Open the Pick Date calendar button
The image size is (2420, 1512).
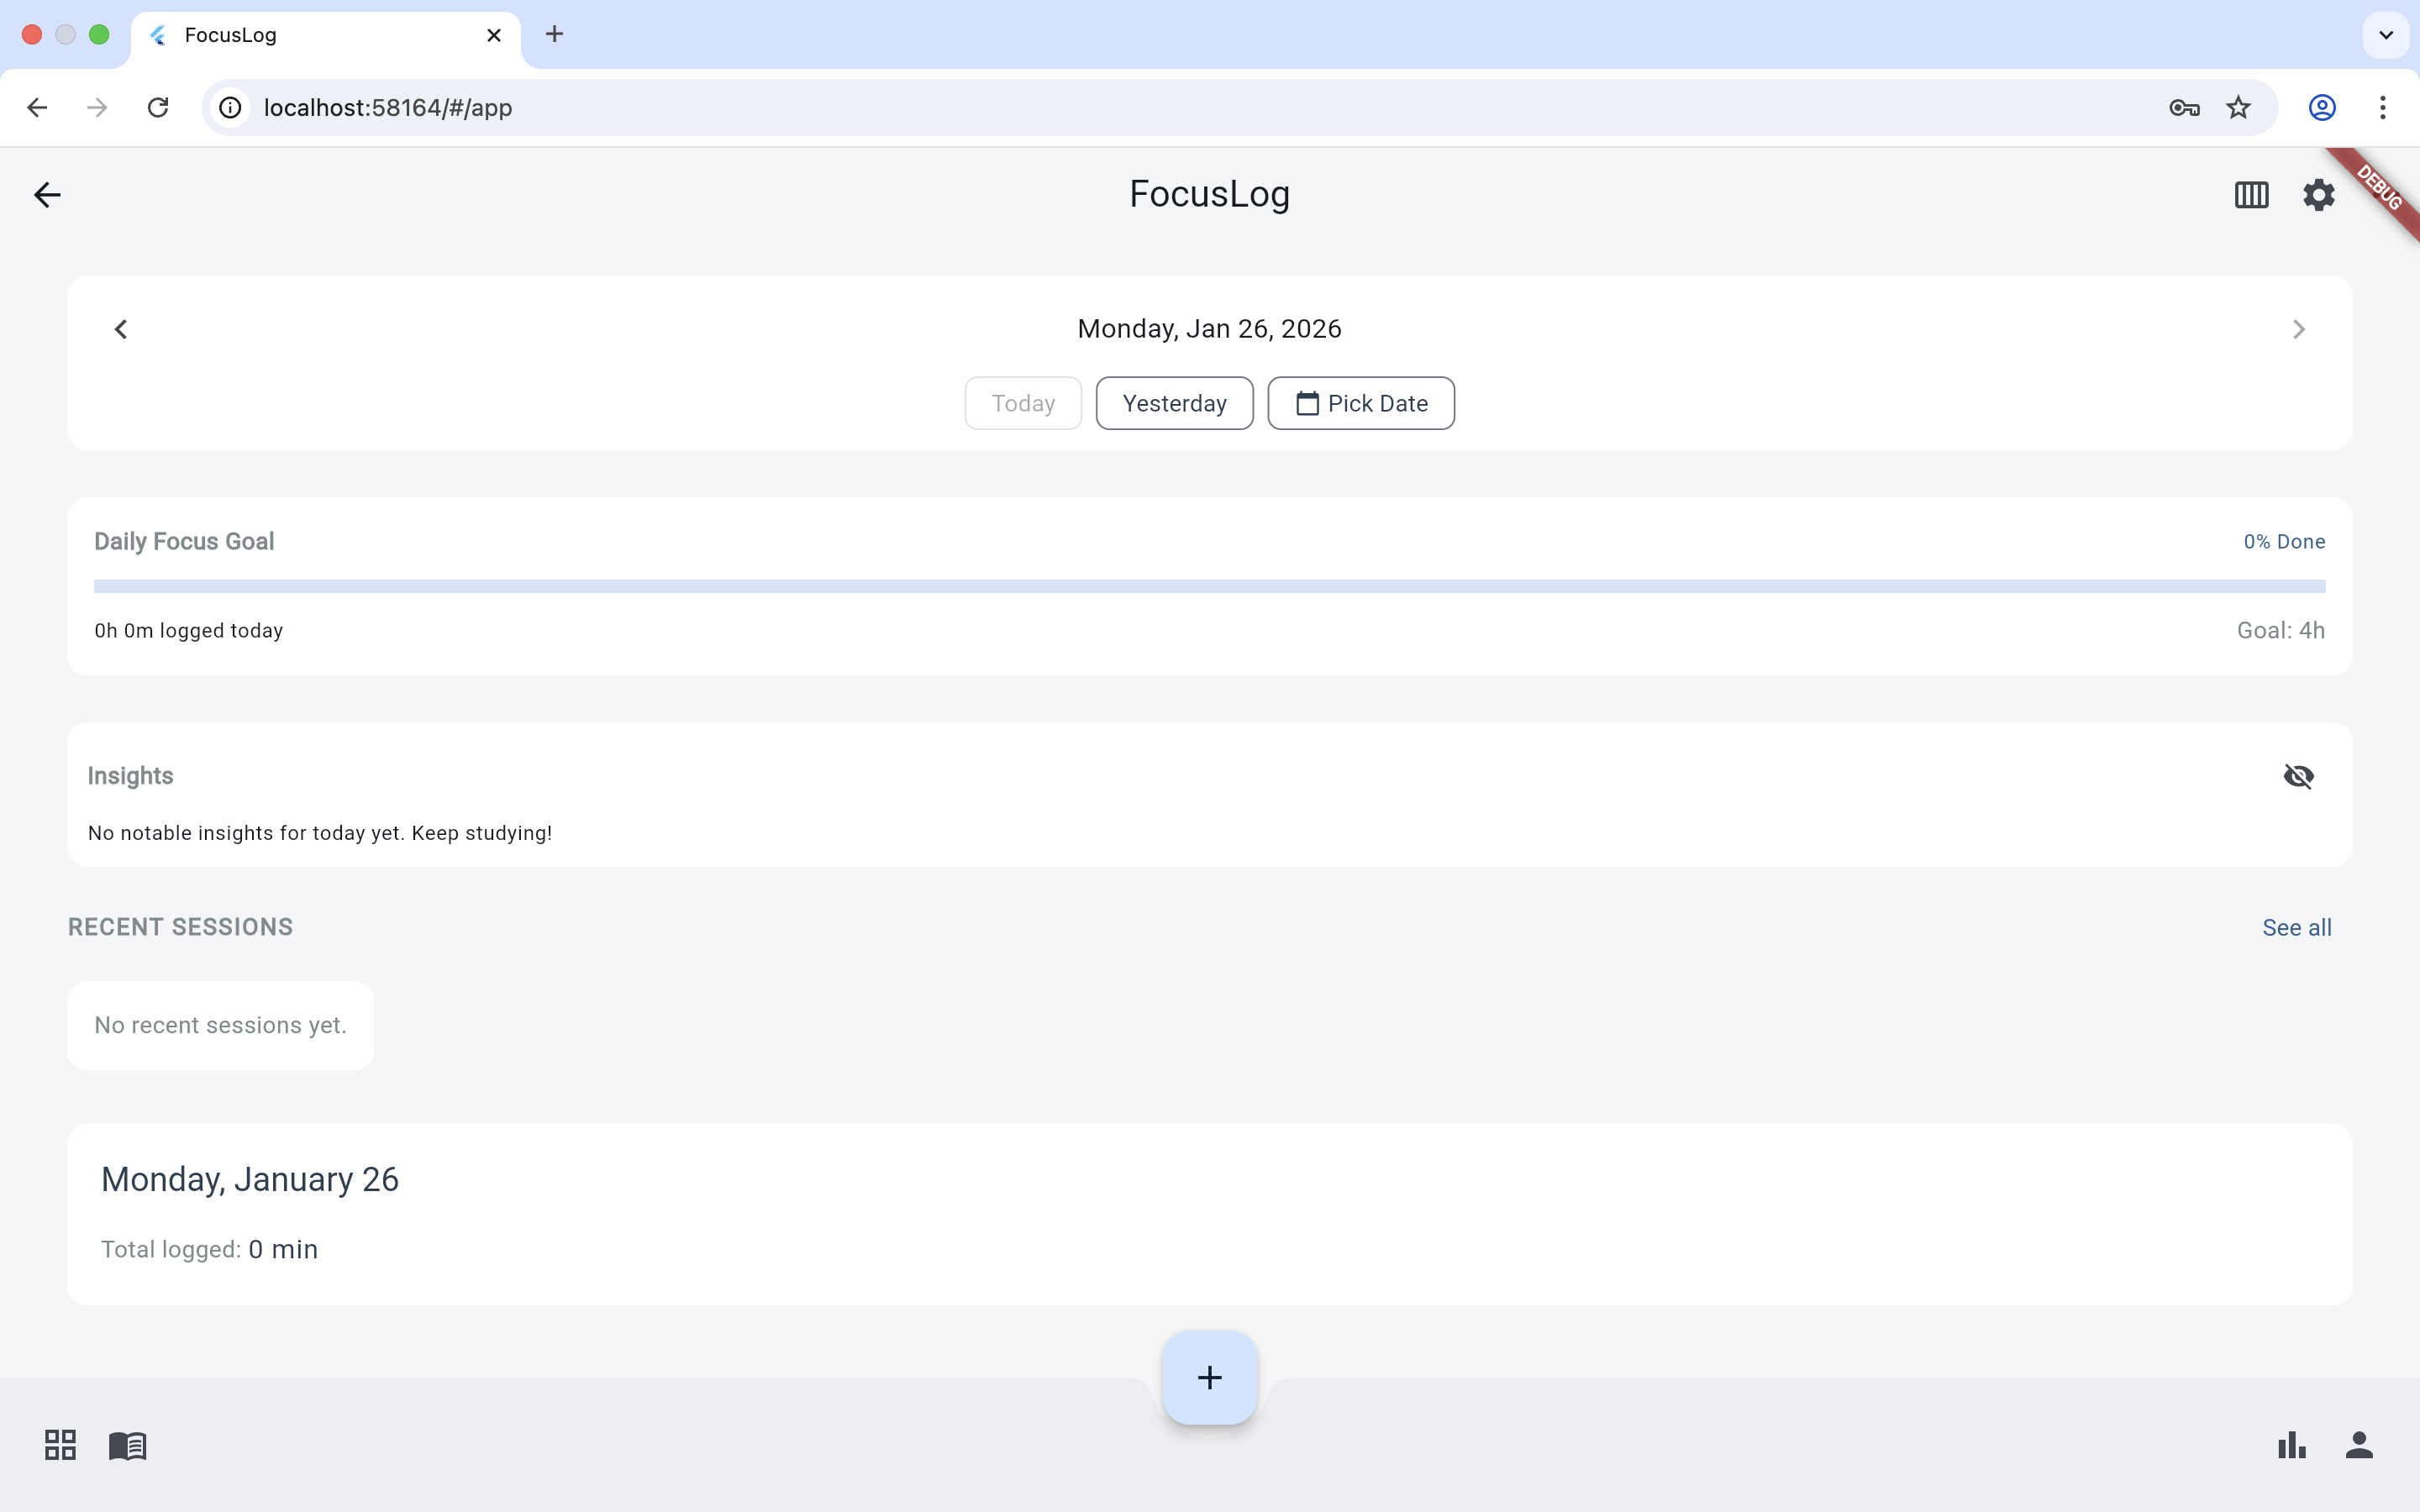(1361, 403)
